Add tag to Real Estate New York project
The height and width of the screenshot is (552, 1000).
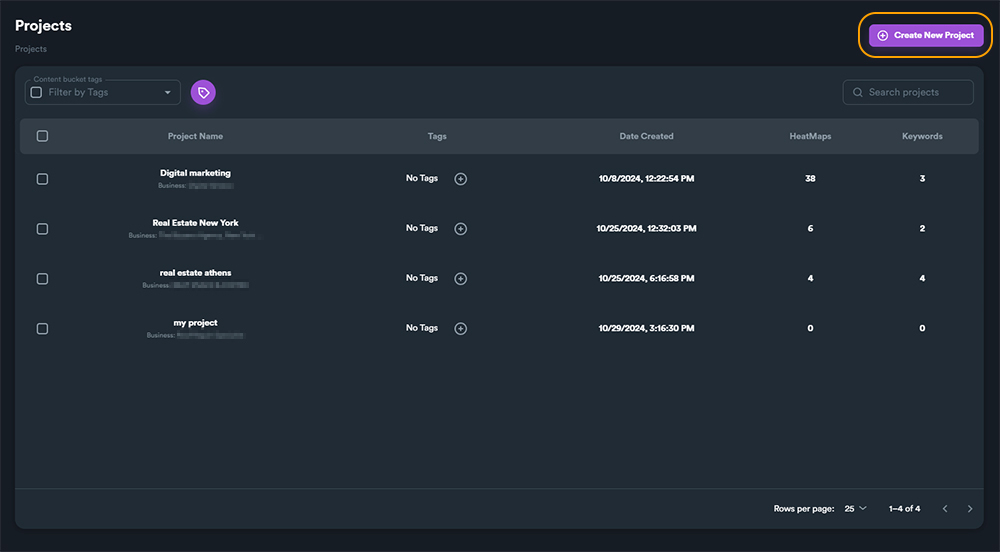(x=460, y=229)
